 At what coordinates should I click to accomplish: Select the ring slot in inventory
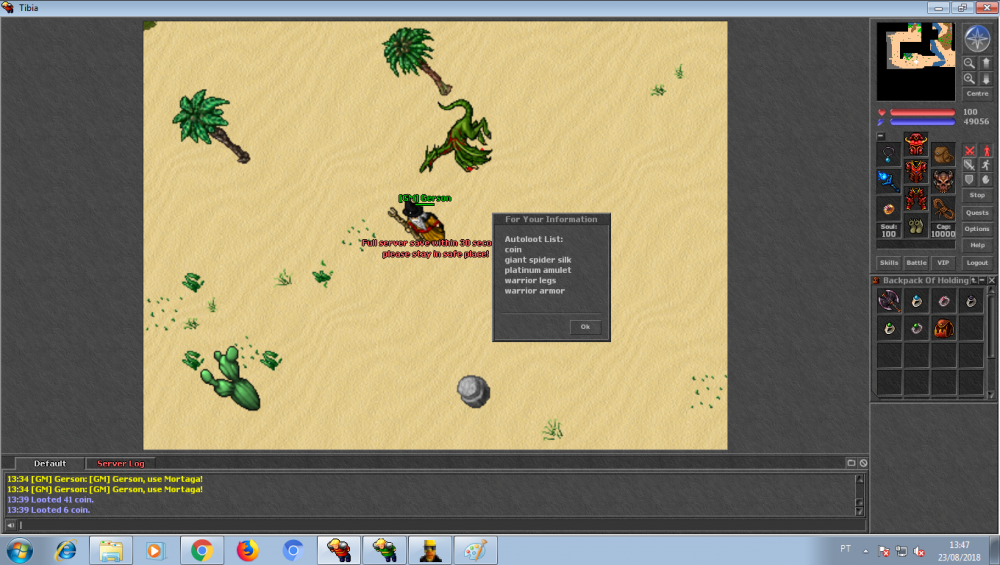888,209
